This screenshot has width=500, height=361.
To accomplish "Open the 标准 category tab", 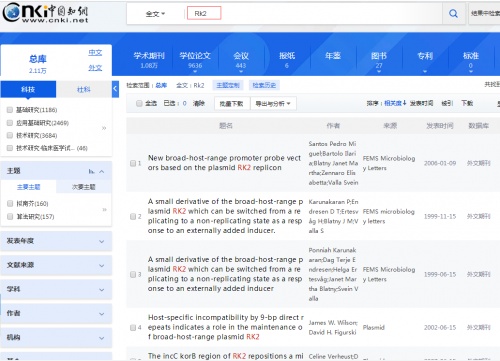I will (x=471, y=59).
